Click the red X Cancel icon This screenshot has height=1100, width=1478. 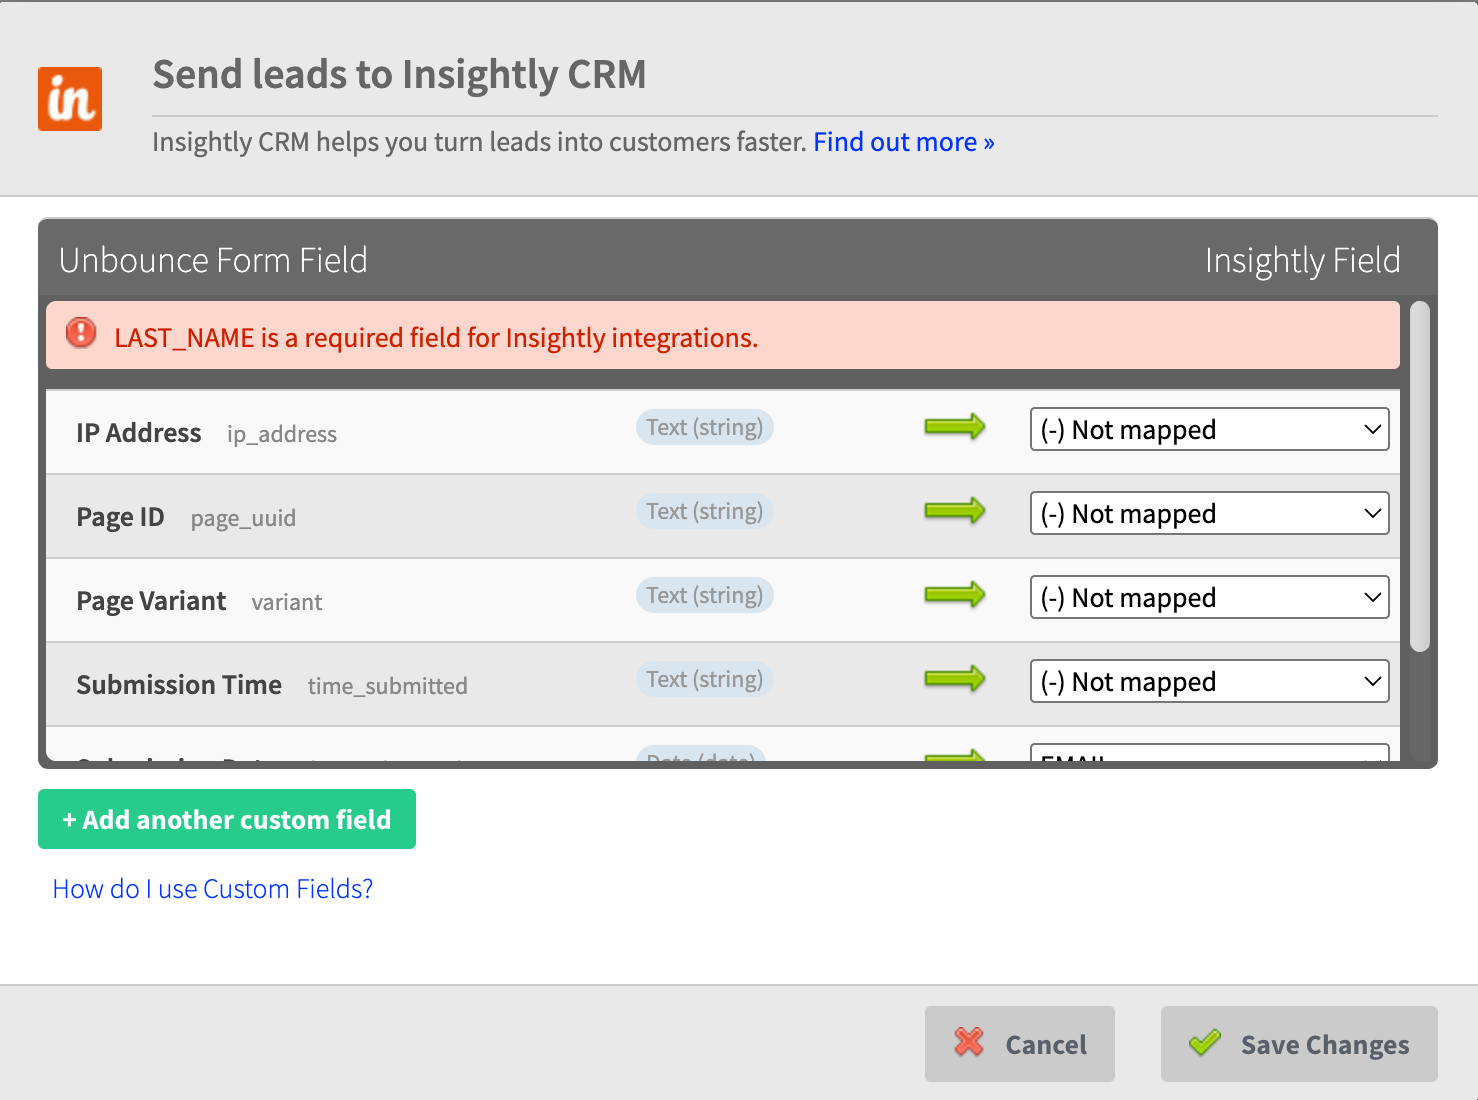(969, 1043)
